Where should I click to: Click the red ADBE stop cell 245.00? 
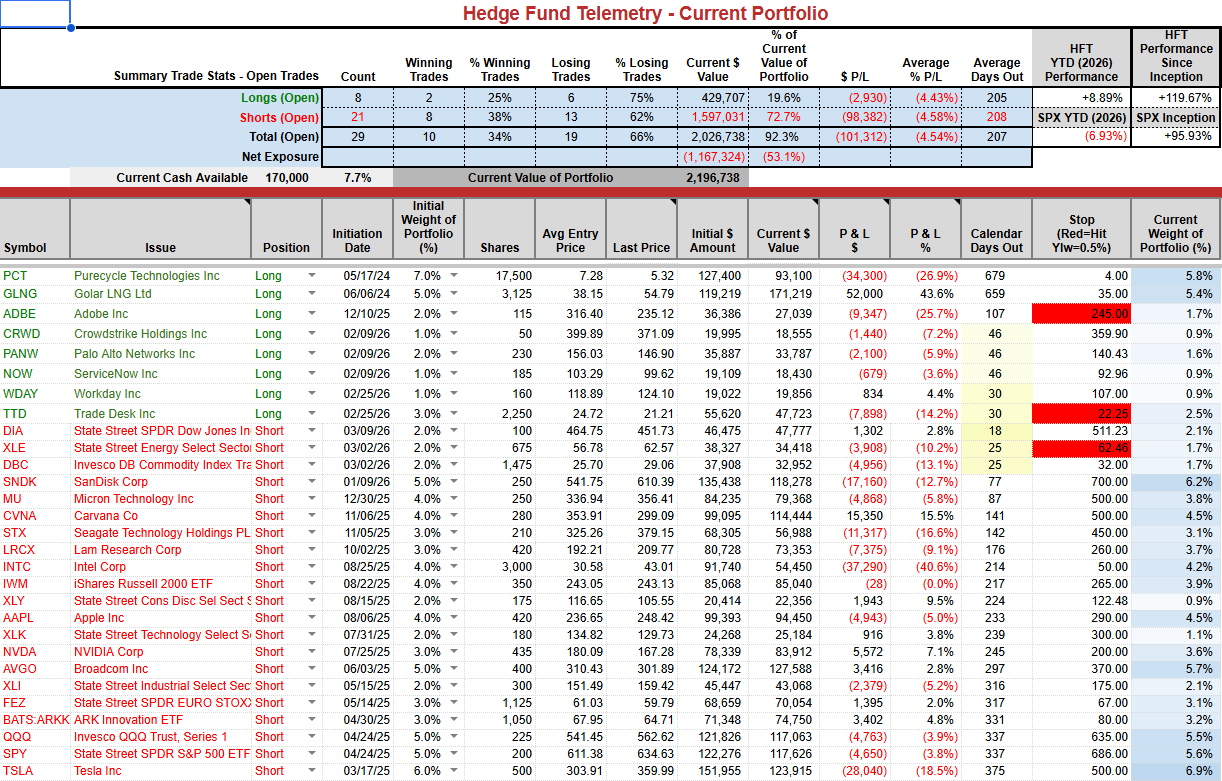tap(1081, 314)
